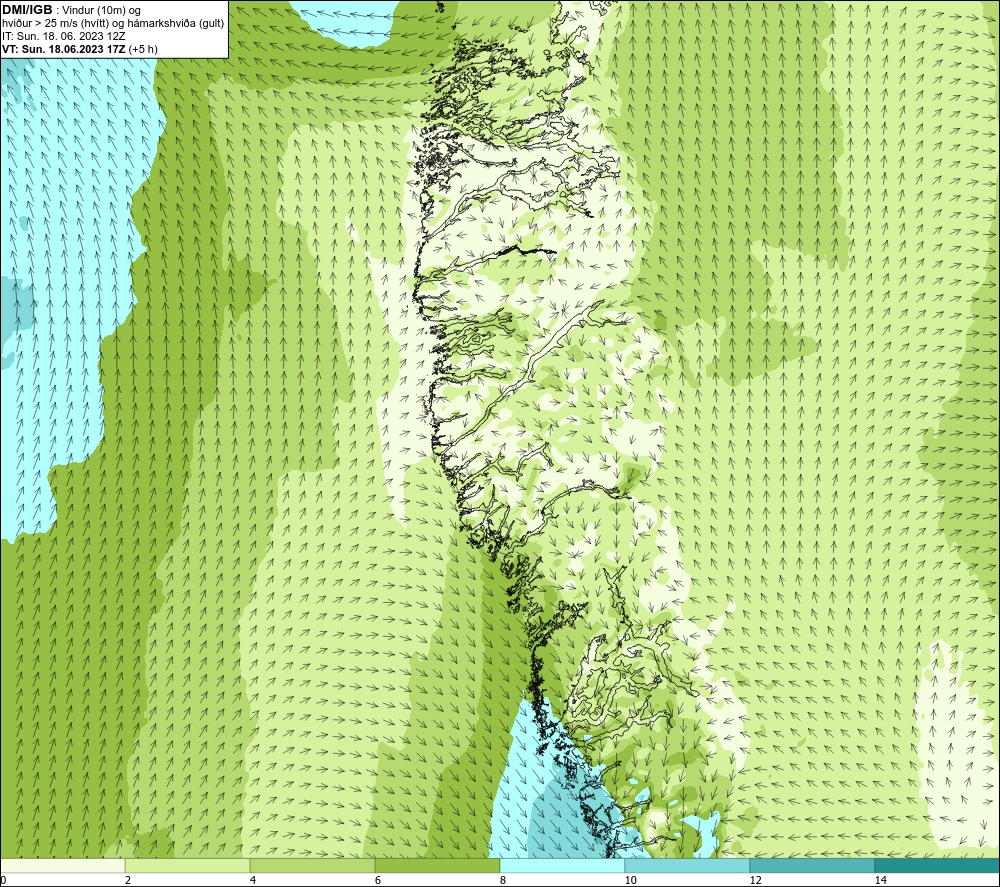Click the colorbar label '0'
The width and height of the screenshot is (1000, 887).
point(3,880)
